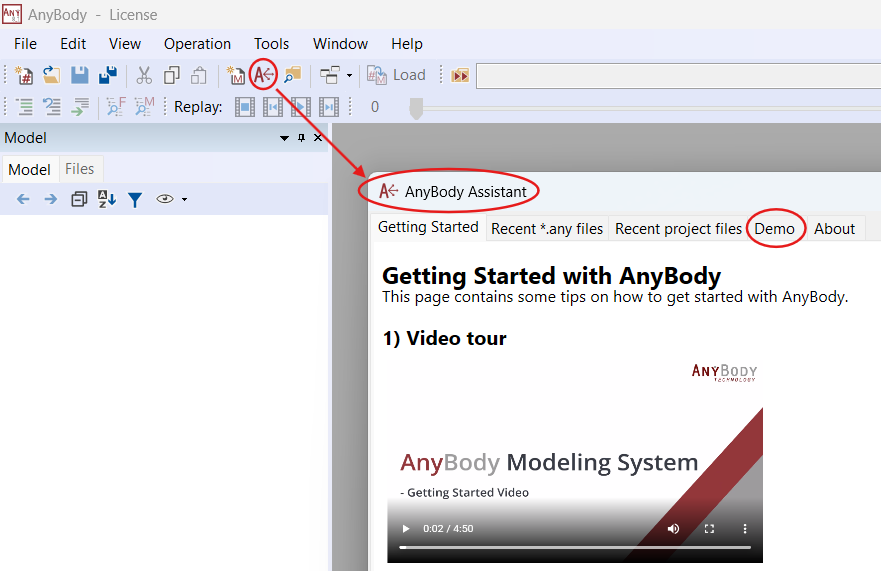Switch to the Model tab
881x571 pixels.
pyautogui.click(x=30, y=169)
